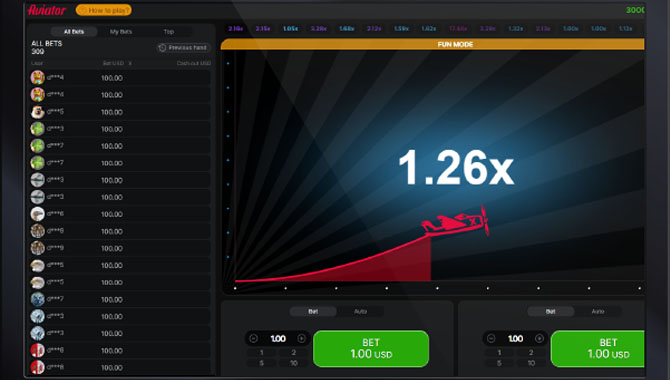670x380 pixels.
Task: Select the 1.05x round history chip
Action: [x=291, y=29]
